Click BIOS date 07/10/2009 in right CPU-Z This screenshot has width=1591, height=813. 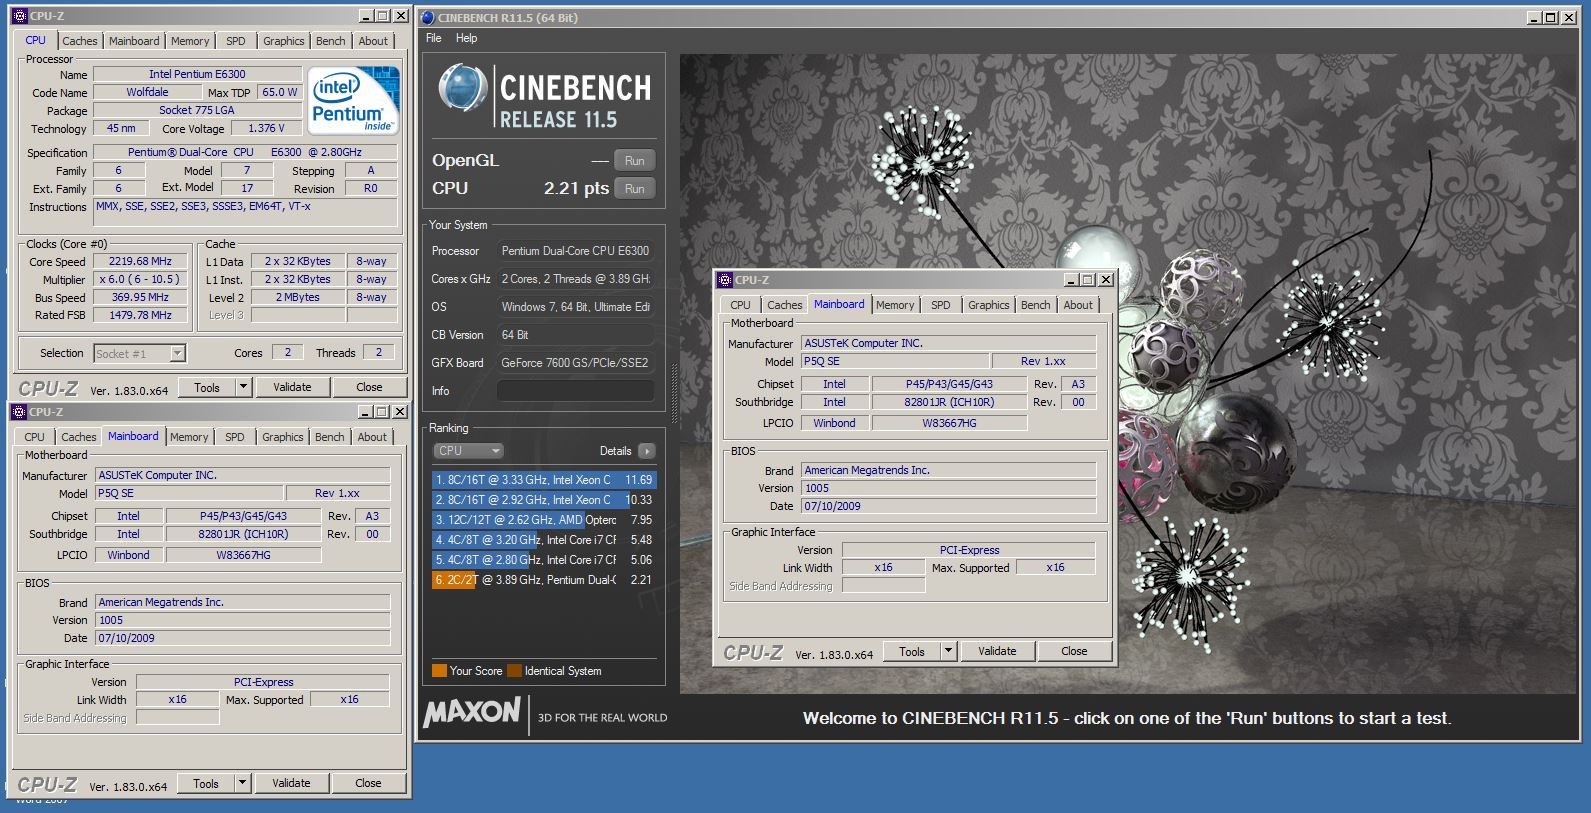[x=948, y=506]
